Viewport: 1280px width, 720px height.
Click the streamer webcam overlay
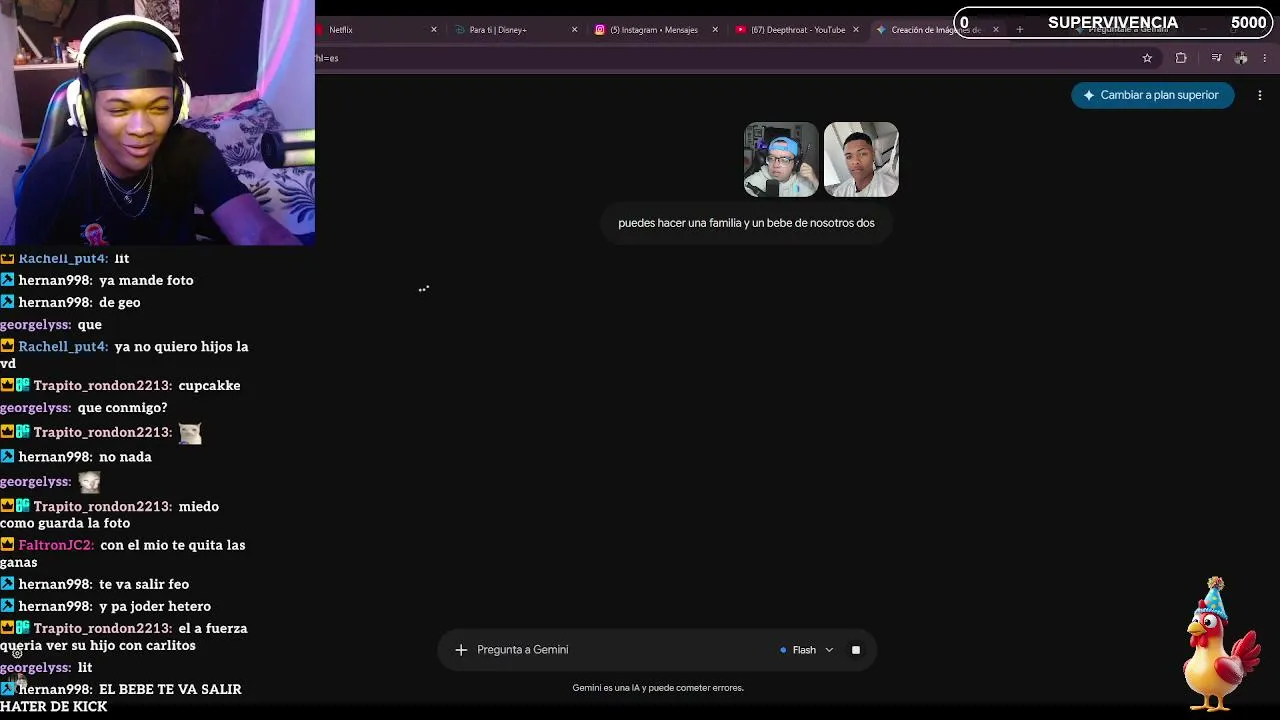point(157,122)
